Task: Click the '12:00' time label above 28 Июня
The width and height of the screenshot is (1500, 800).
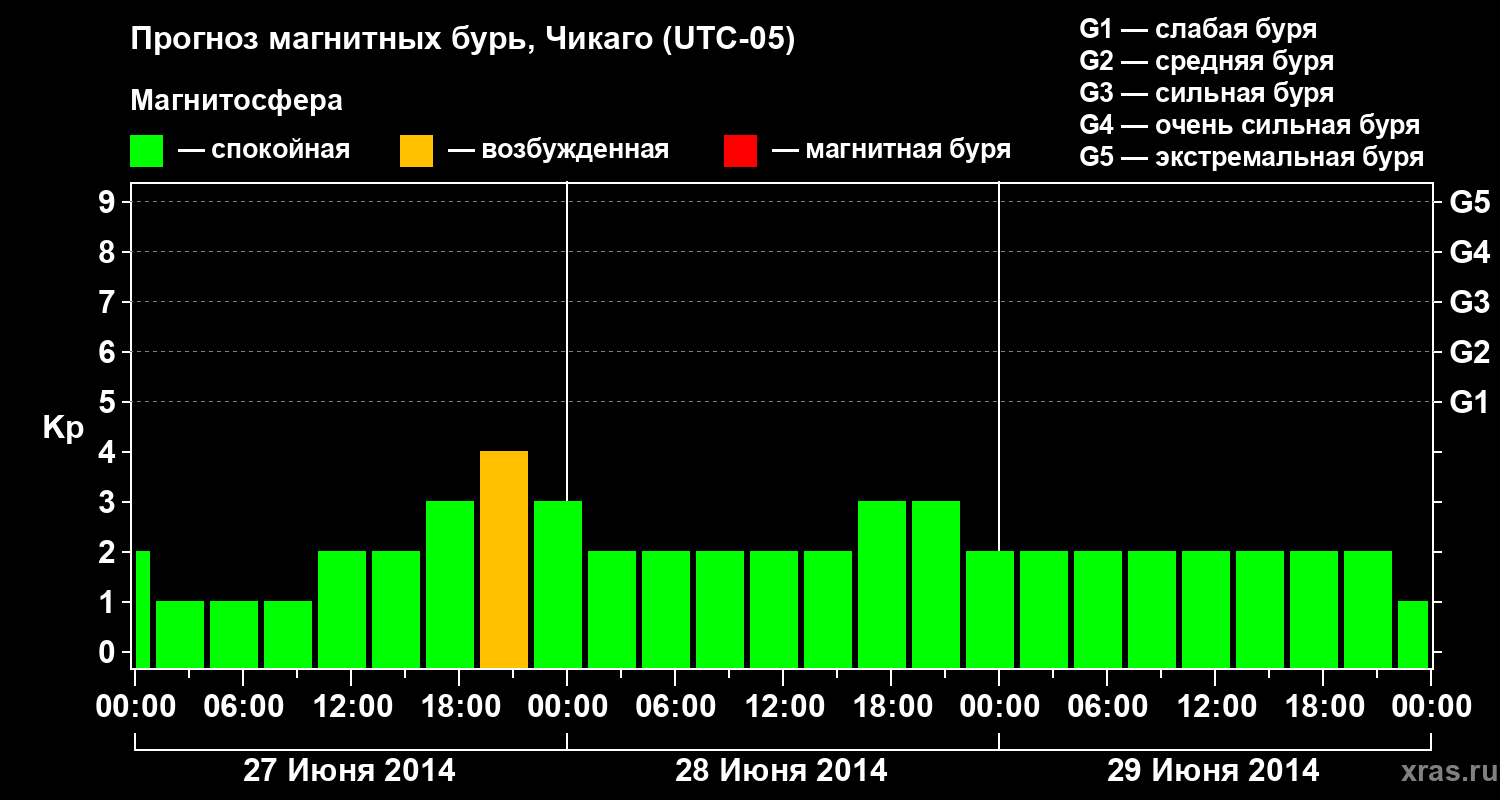Action: 783,707
